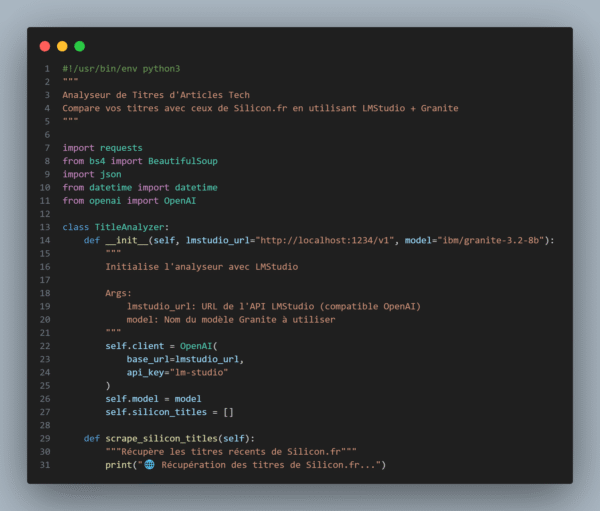Click the green maximize dot

[x=79, y=46]
